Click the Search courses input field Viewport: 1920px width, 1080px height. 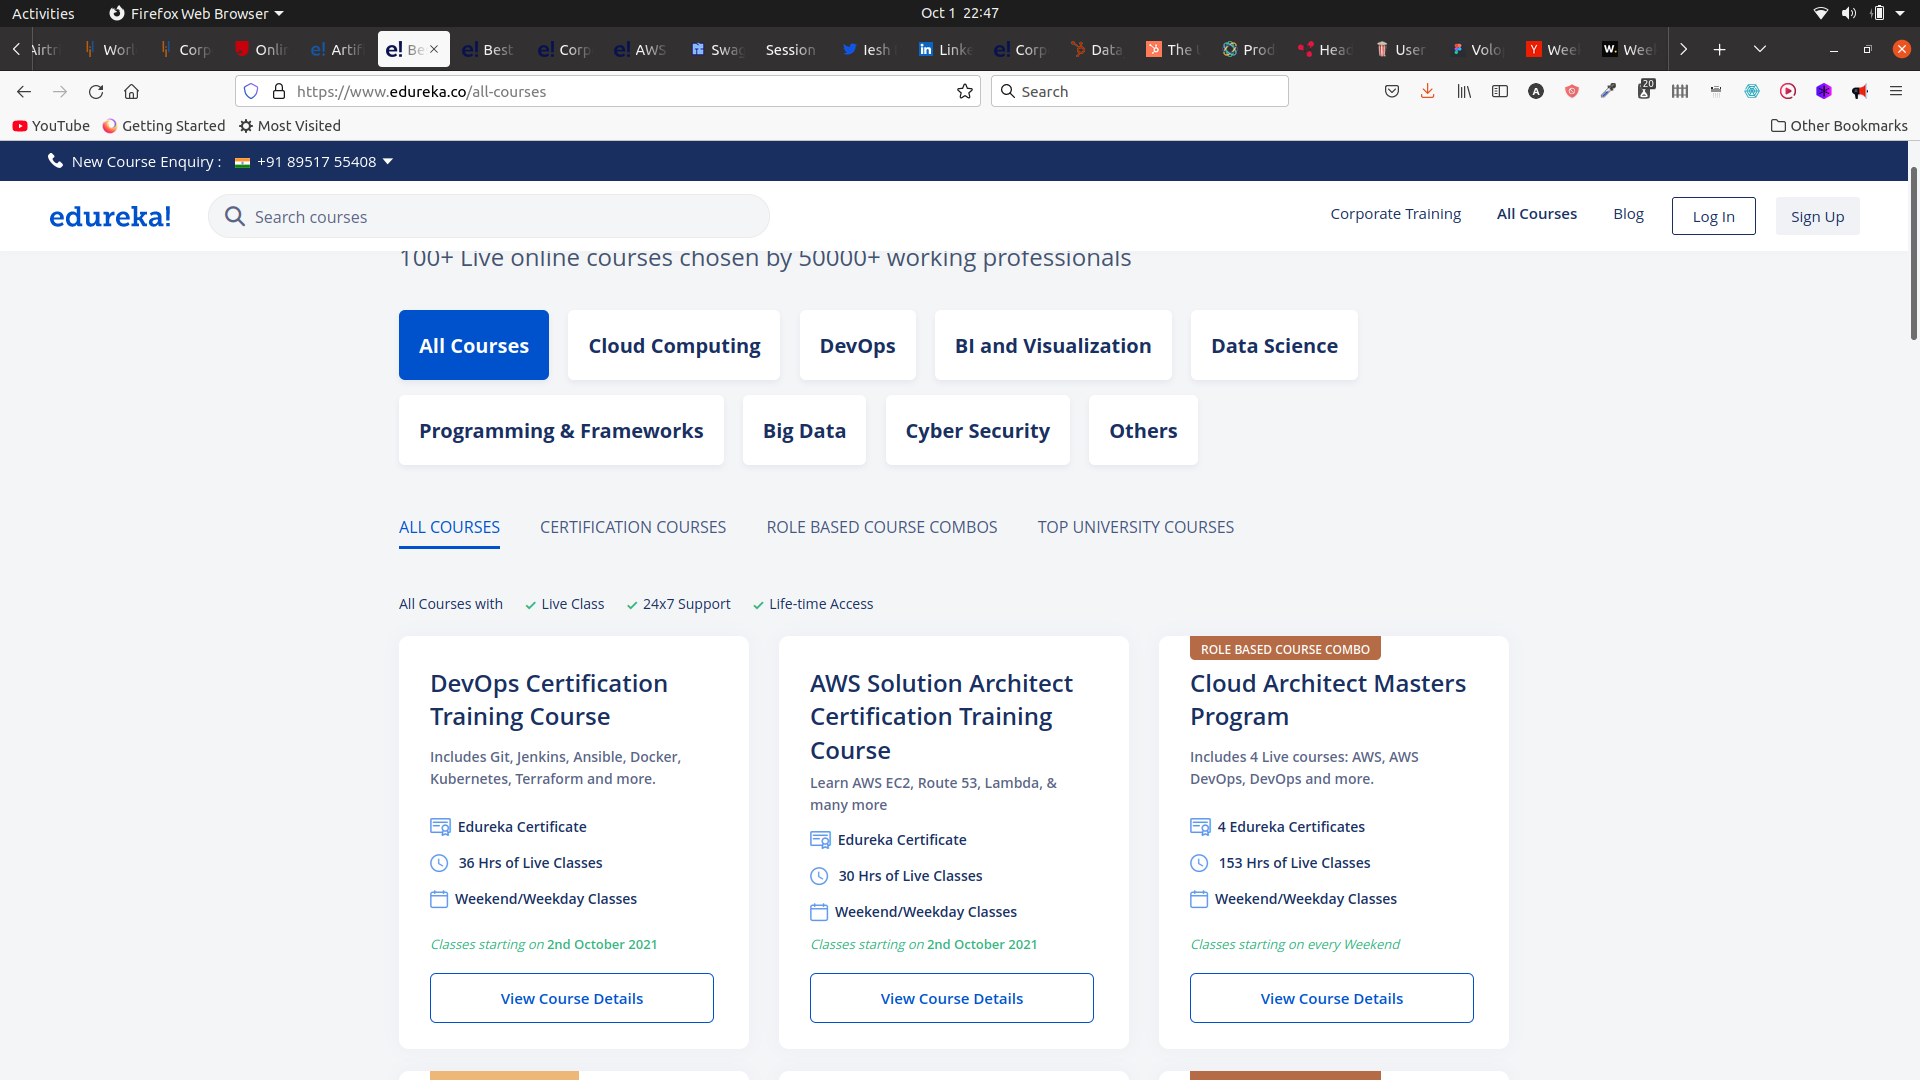click(489, 216)
